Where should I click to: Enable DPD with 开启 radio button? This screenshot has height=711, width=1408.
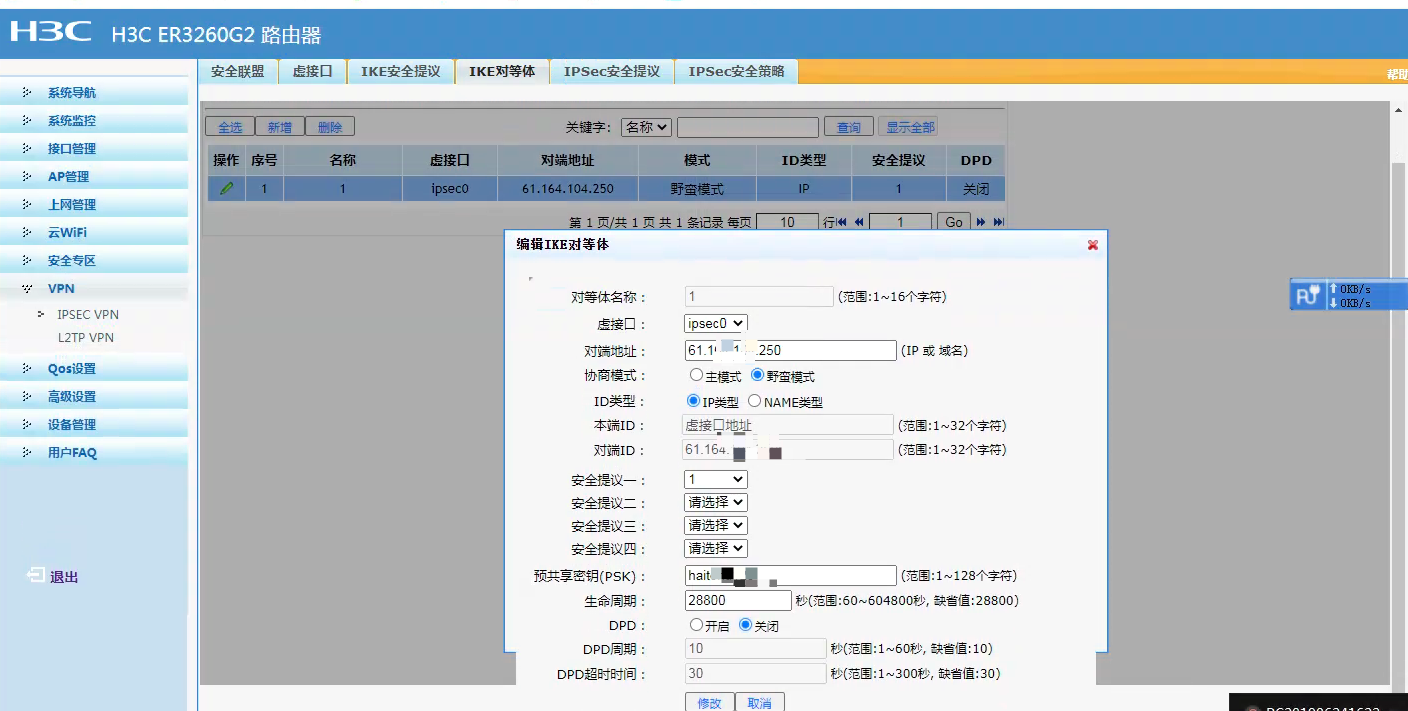[x=697, y=625]
